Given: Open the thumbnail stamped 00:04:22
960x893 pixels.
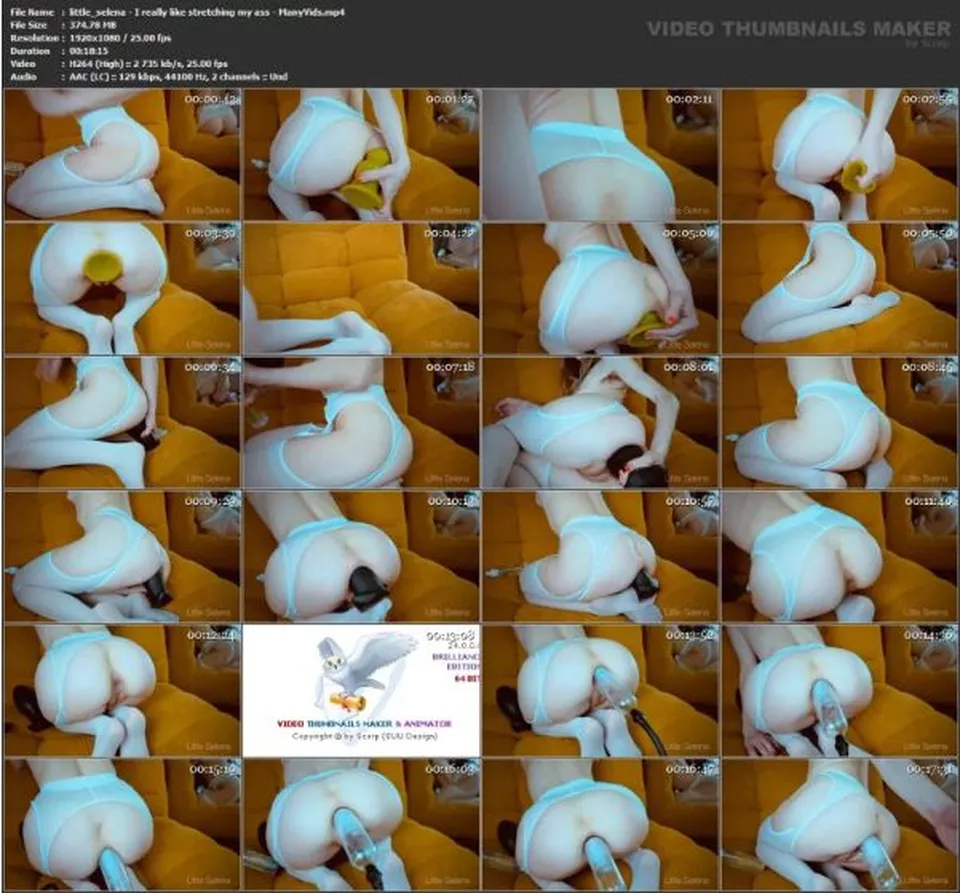Looking at the screenshot, I should (x=361, y=288).
